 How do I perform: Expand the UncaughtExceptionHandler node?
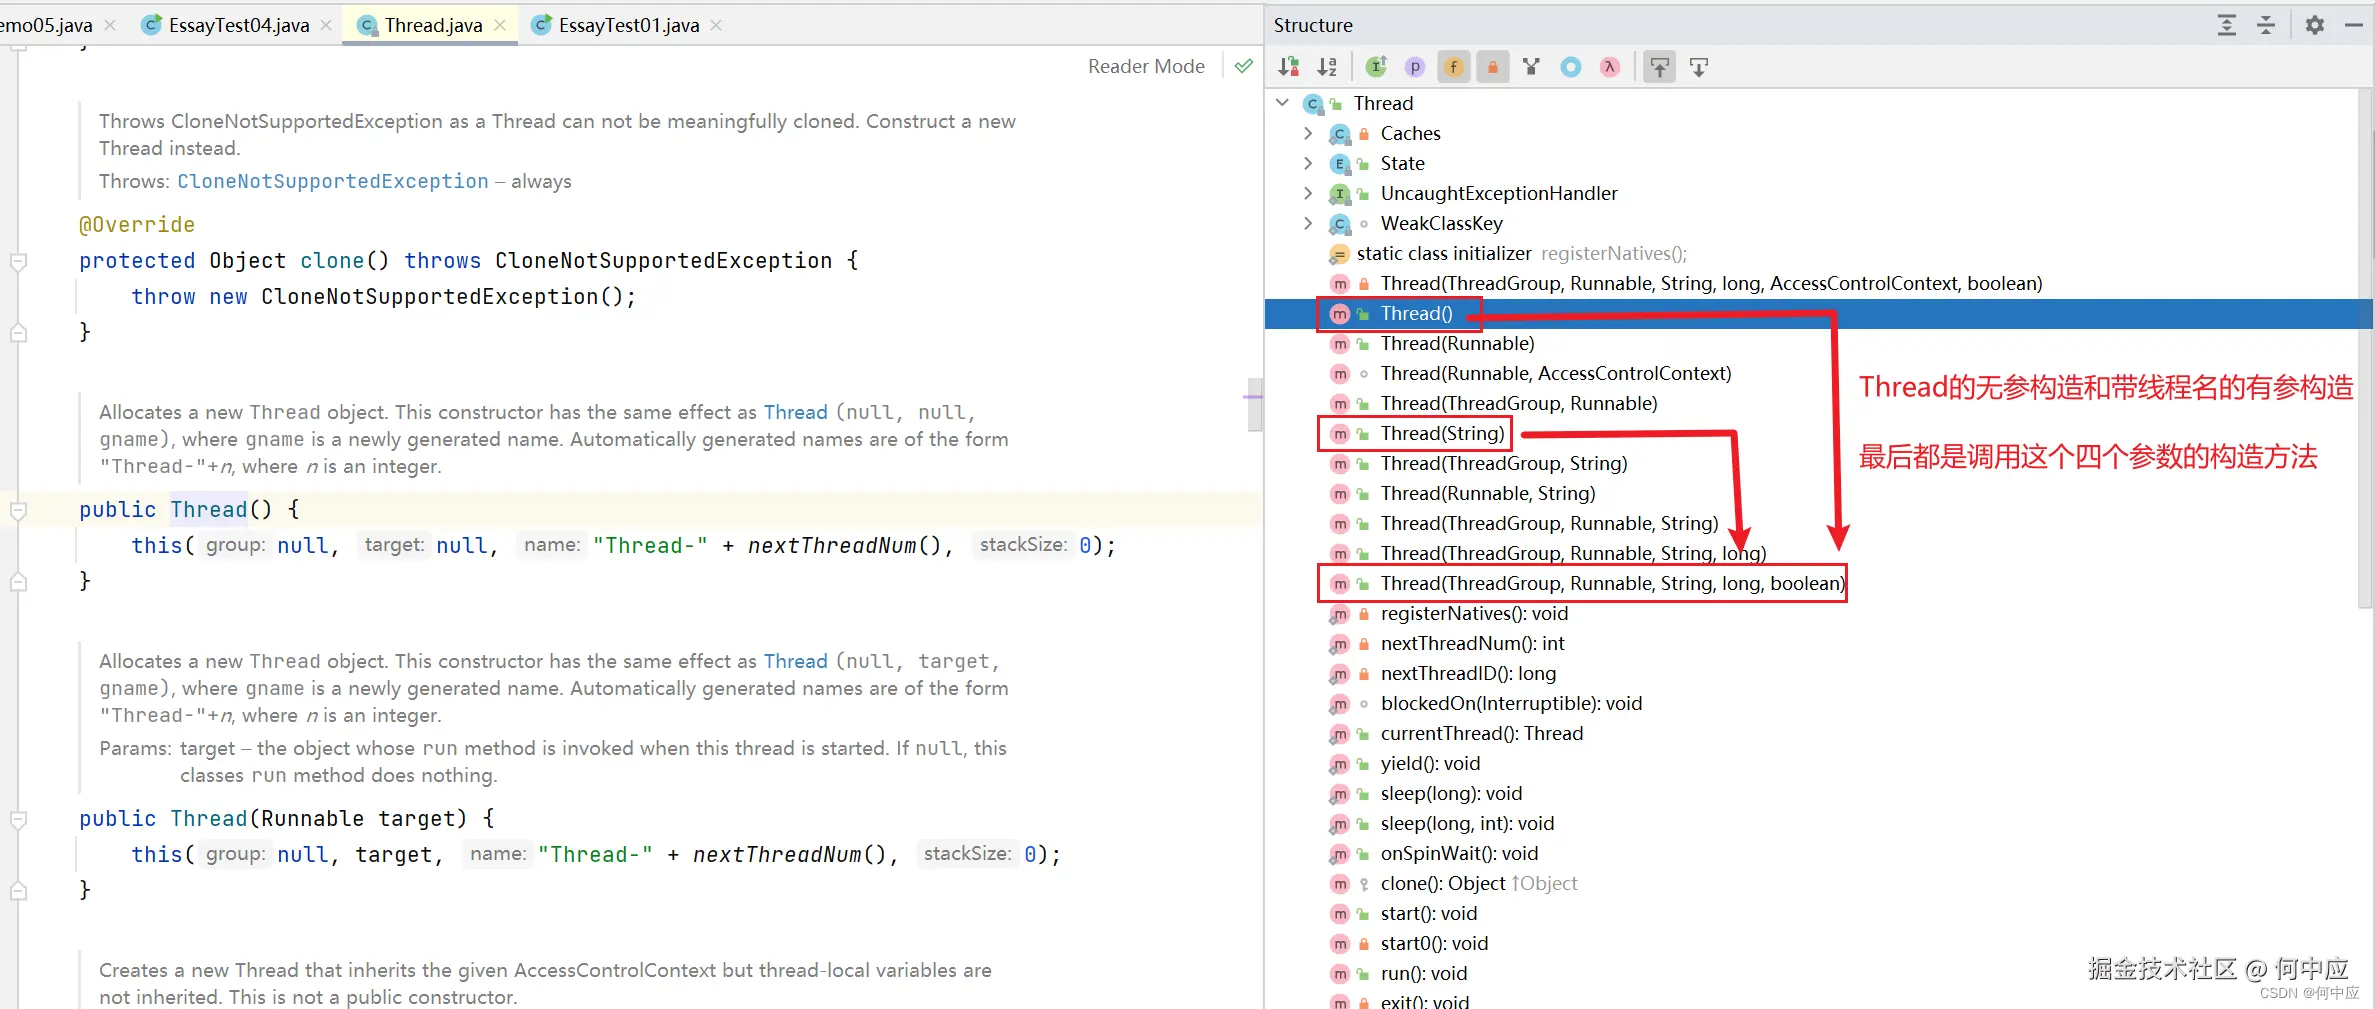[x=1308, y=193]
